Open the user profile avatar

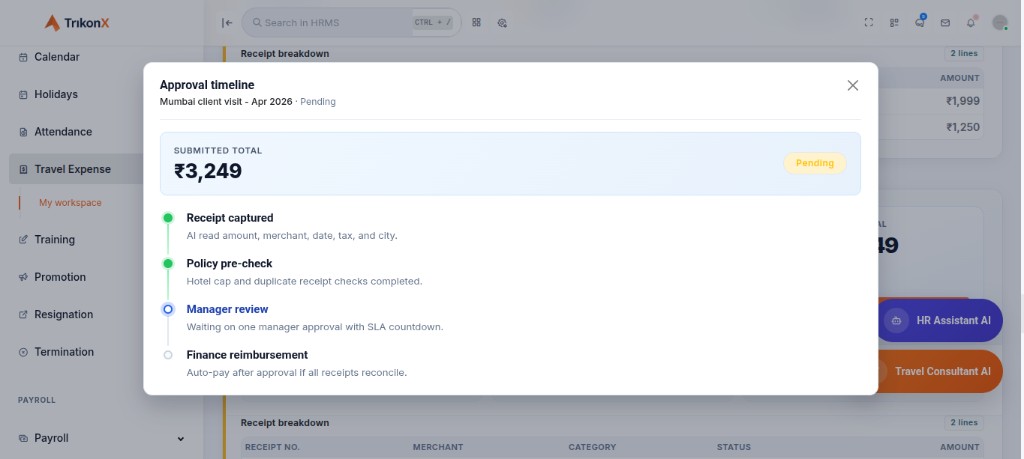(x=999, y=22)
